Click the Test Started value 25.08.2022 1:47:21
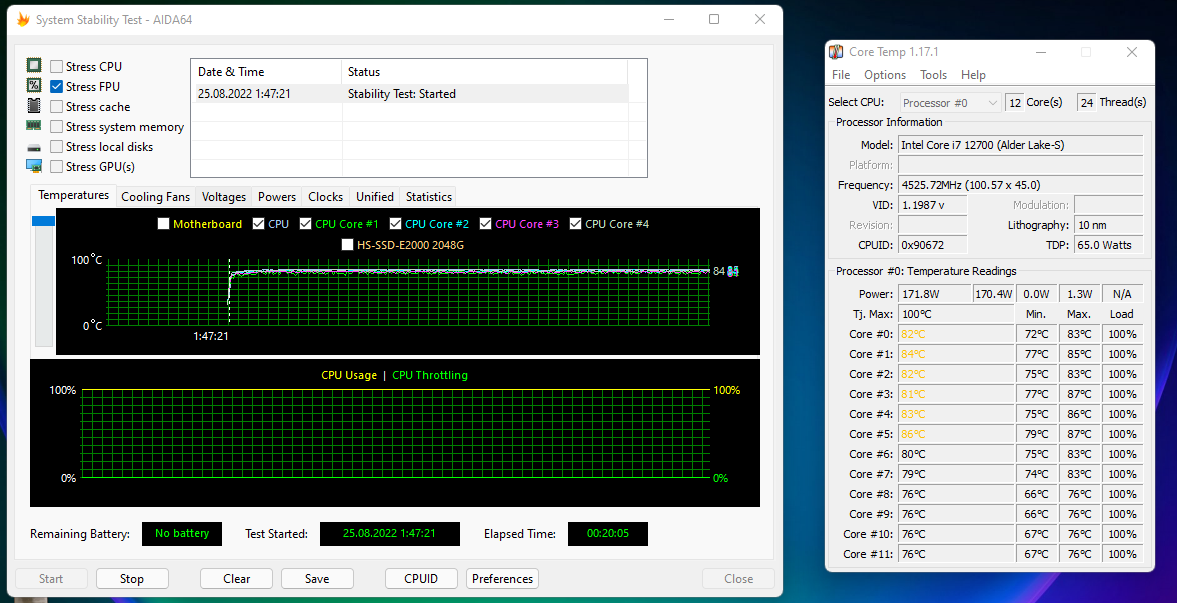Image resolution: width=1177 pixels, height=603 pixels. [x=390, y=534]
